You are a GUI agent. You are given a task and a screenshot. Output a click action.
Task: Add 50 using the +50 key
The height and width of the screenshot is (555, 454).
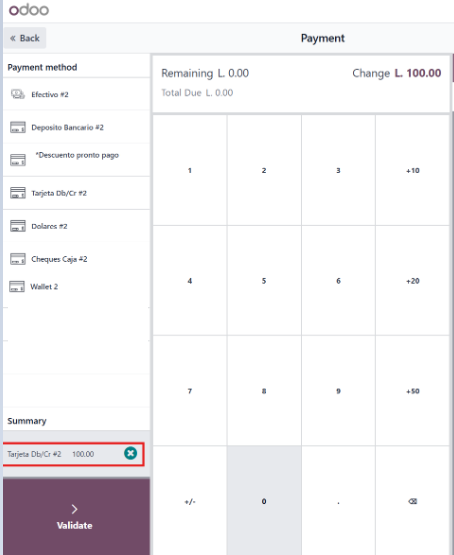tap(413, 391)
